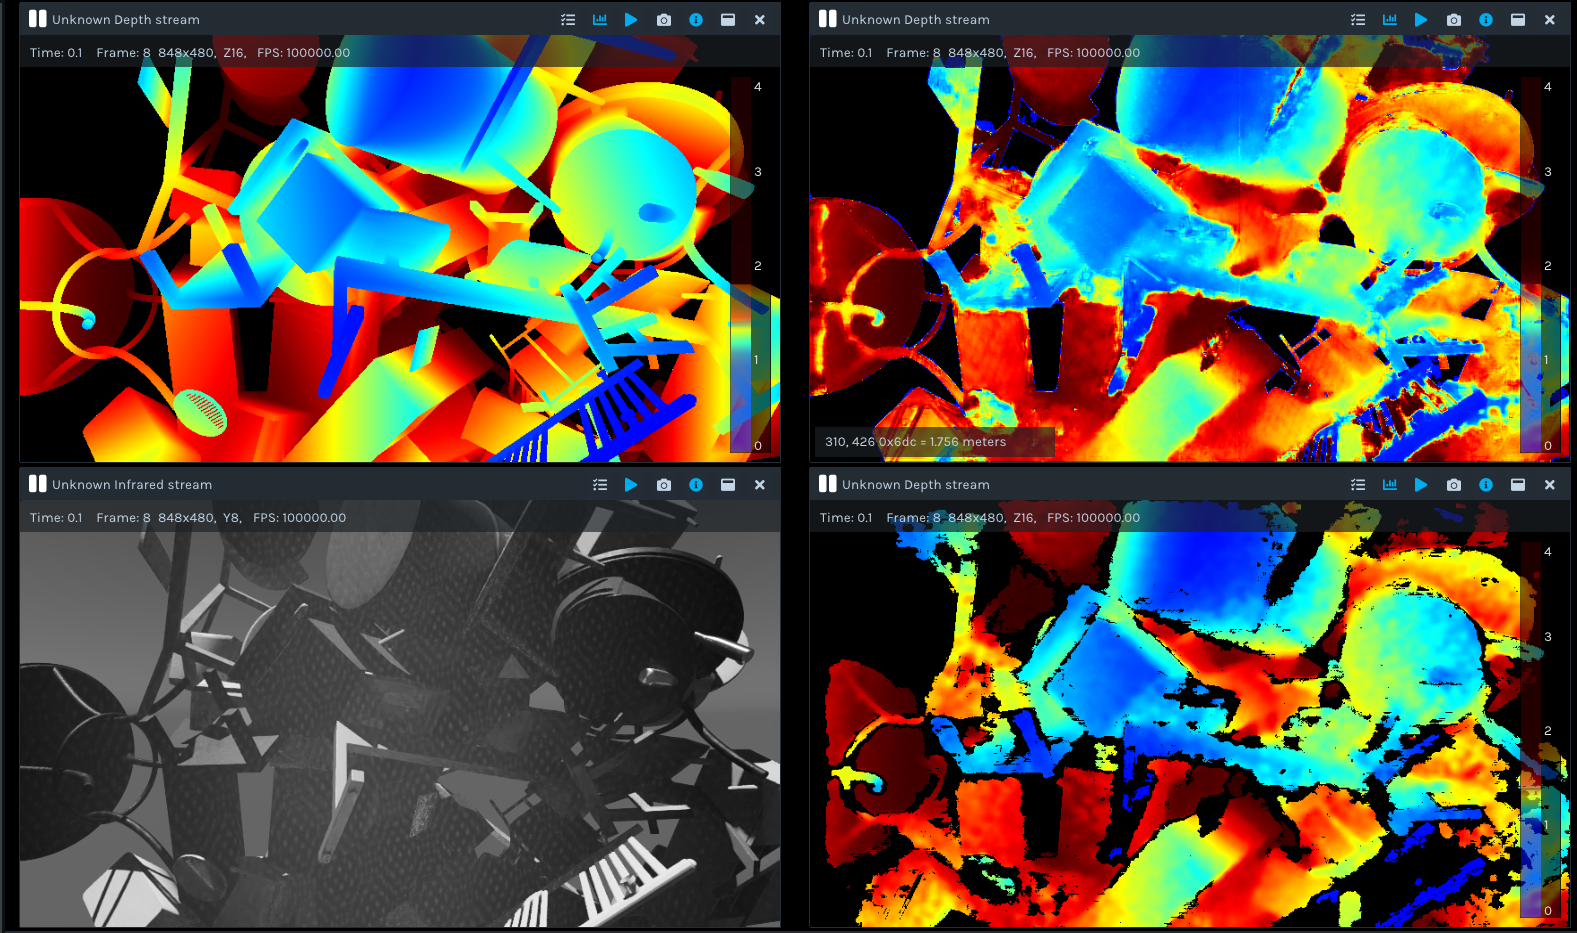Pause the top-right depth stream
The image size is (1577, 933).
(827, 19)
